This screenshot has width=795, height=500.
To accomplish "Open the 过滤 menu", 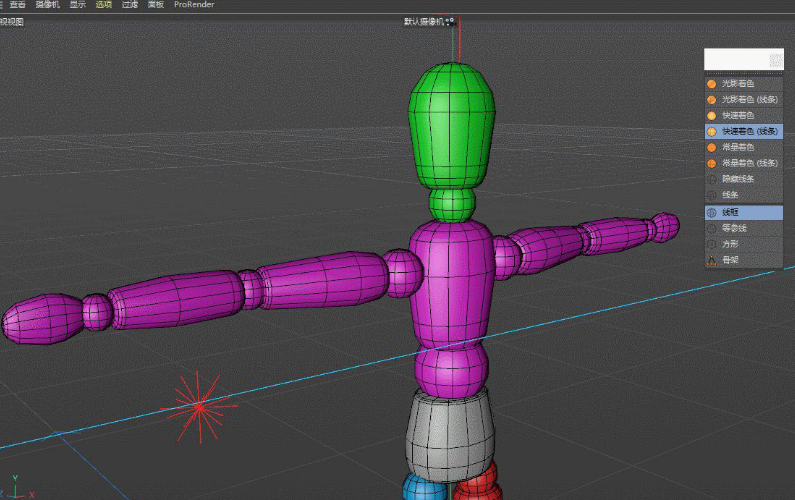I will pos(130,5).
